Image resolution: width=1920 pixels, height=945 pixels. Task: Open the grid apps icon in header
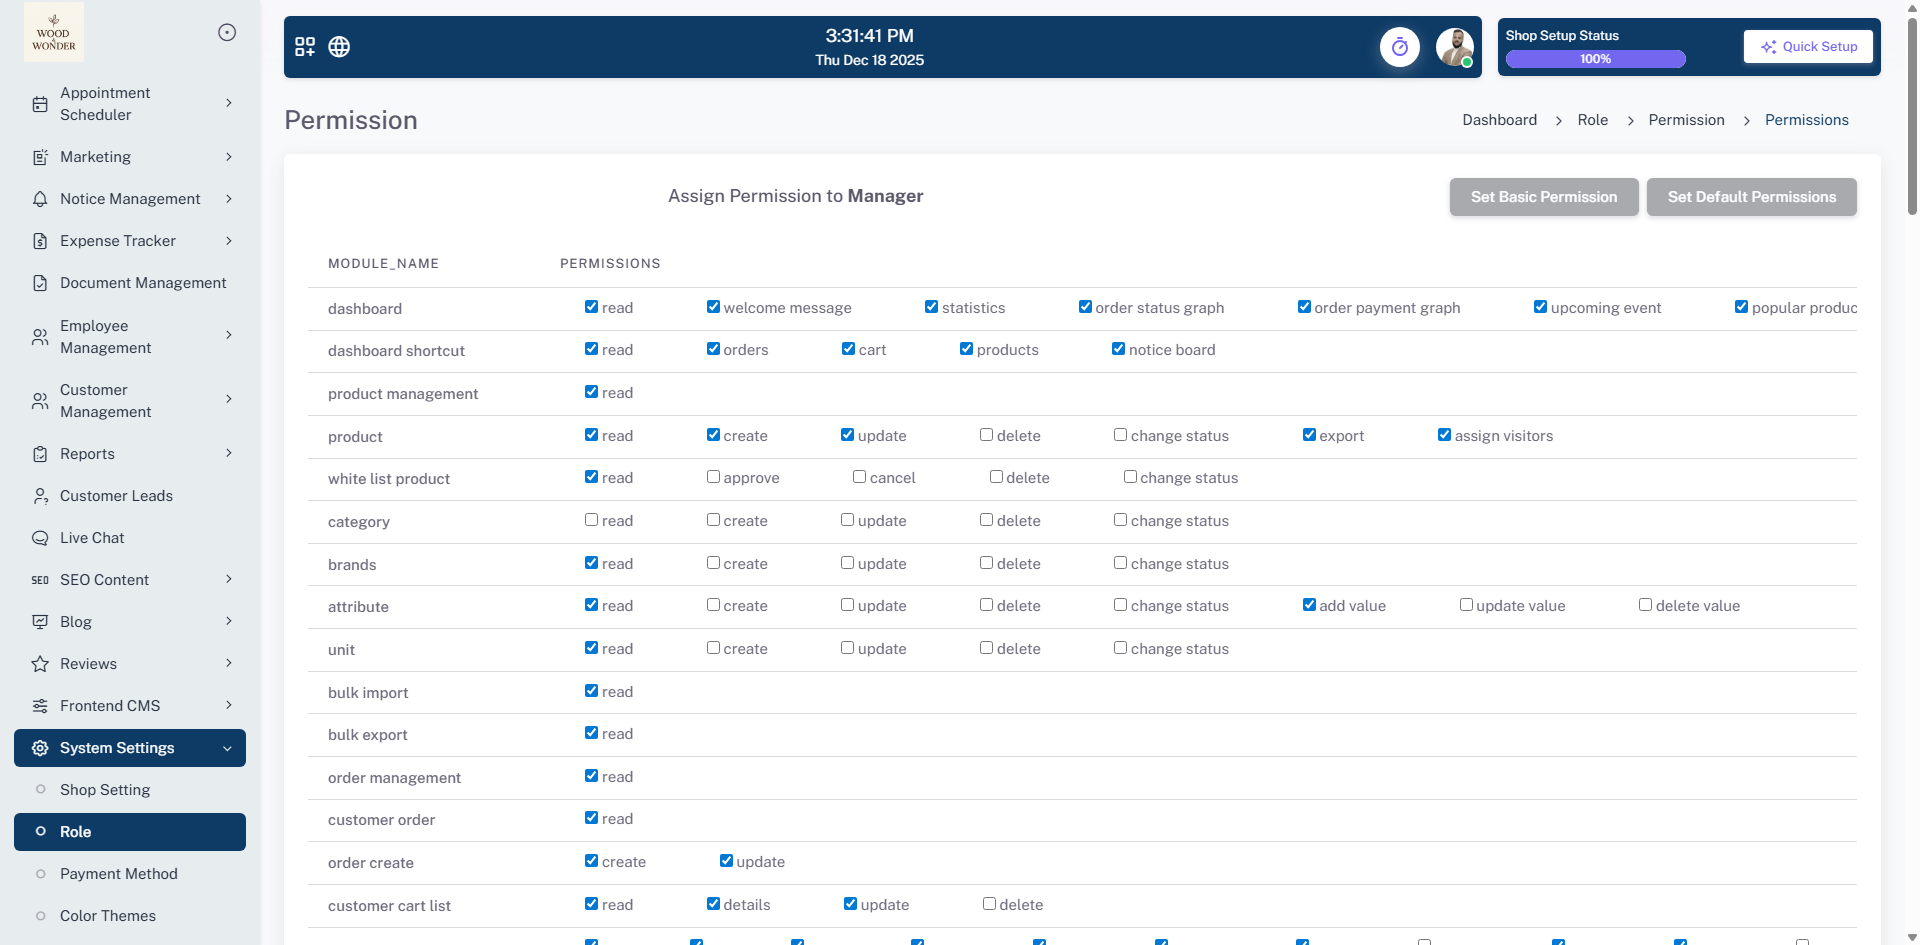[305, 47]
